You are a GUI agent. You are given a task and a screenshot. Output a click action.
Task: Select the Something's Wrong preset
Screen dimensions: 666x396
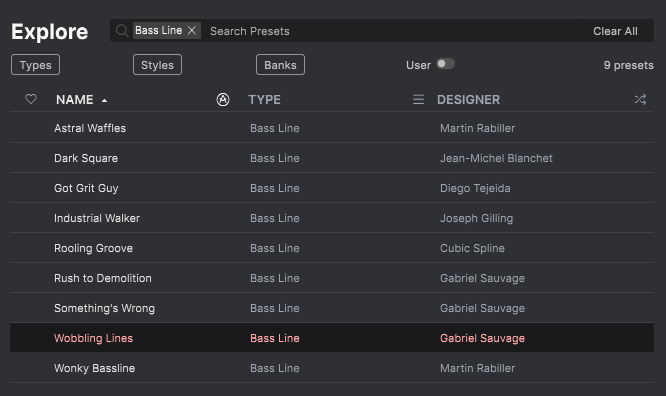[332, 308]
